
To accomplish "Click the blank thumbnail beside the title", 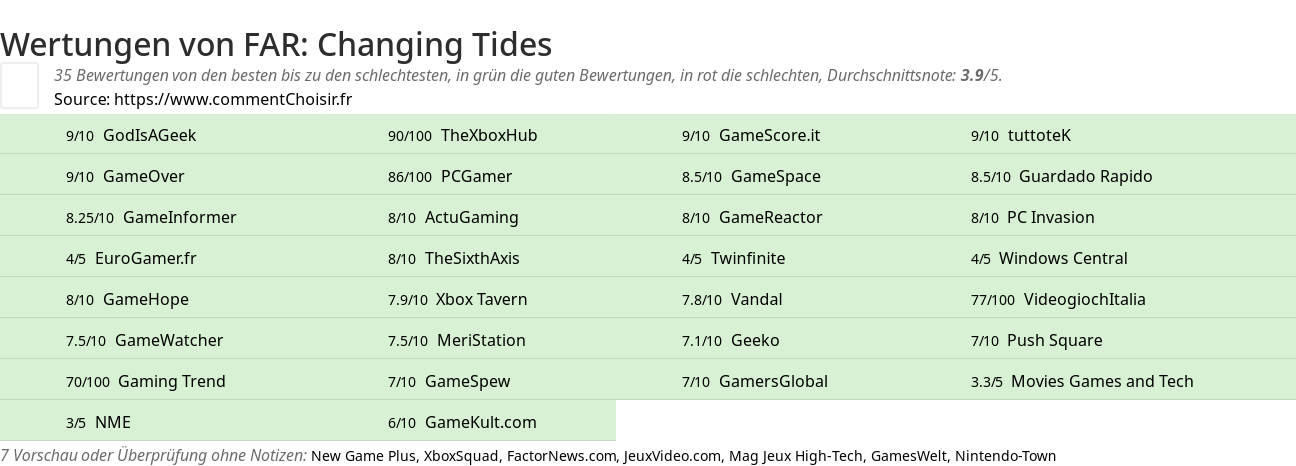I will coord(19,85).
